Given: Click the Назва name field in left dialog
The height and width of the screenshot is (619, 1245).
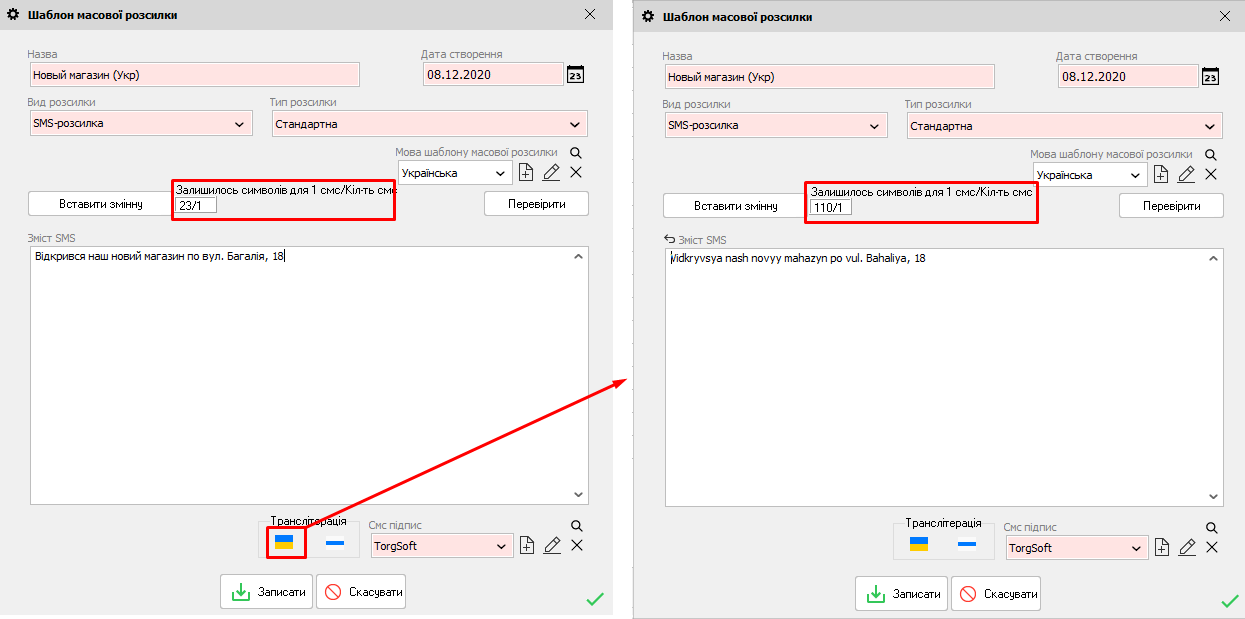Looking at the screenshot, I should [194, 75].
